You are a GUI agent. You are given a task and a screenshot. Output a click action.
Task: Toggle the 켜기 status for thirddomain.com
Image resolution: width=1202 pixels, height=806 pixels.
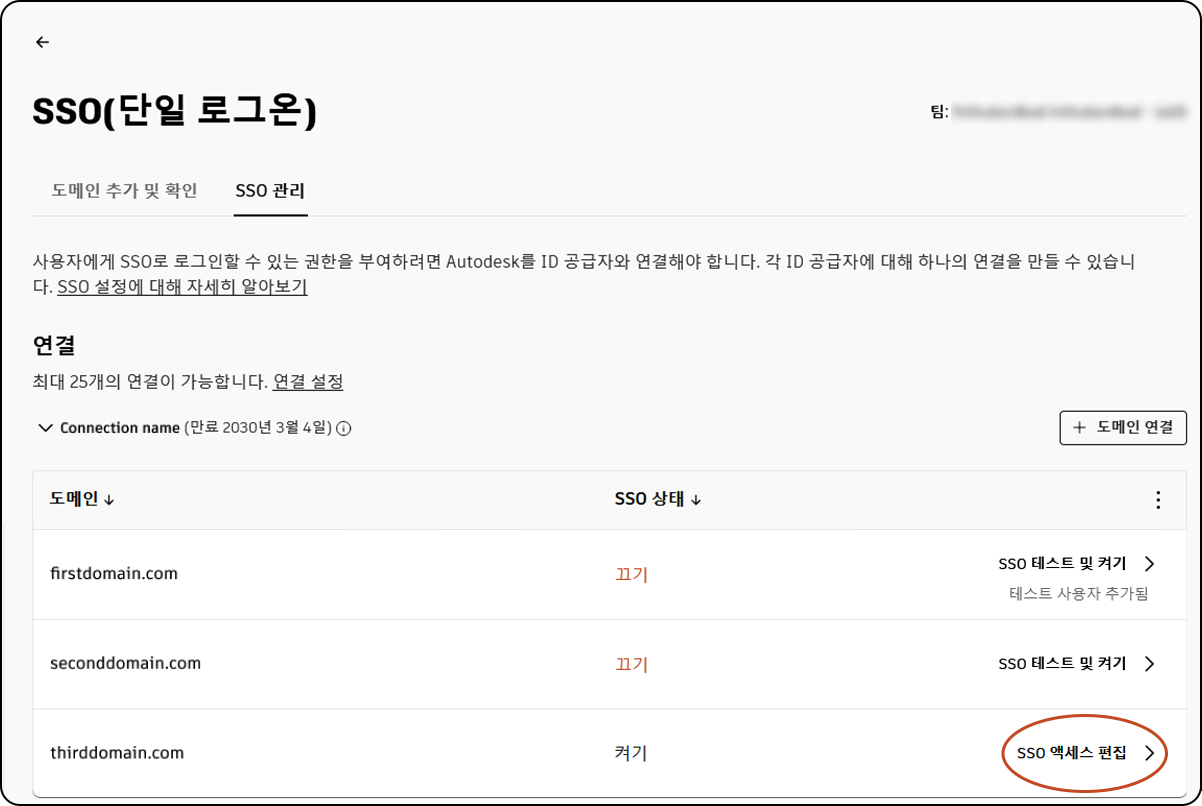(x=631, y=753)
